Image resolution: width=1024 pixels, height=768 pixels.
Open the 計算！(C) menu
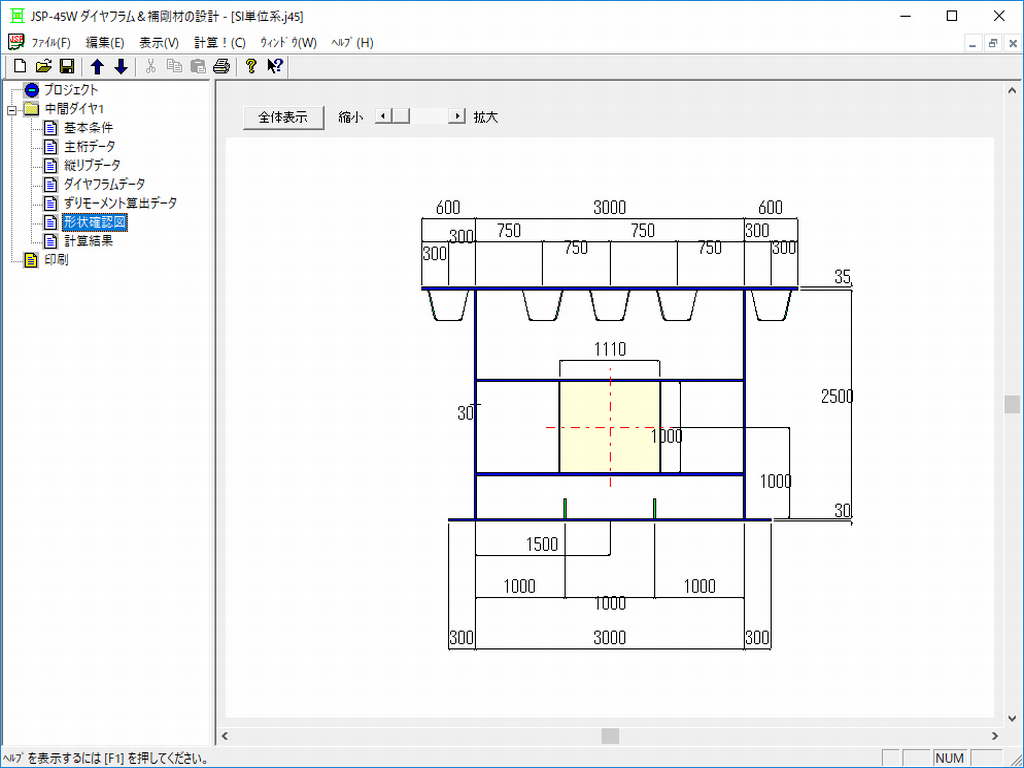pos(220,43)
